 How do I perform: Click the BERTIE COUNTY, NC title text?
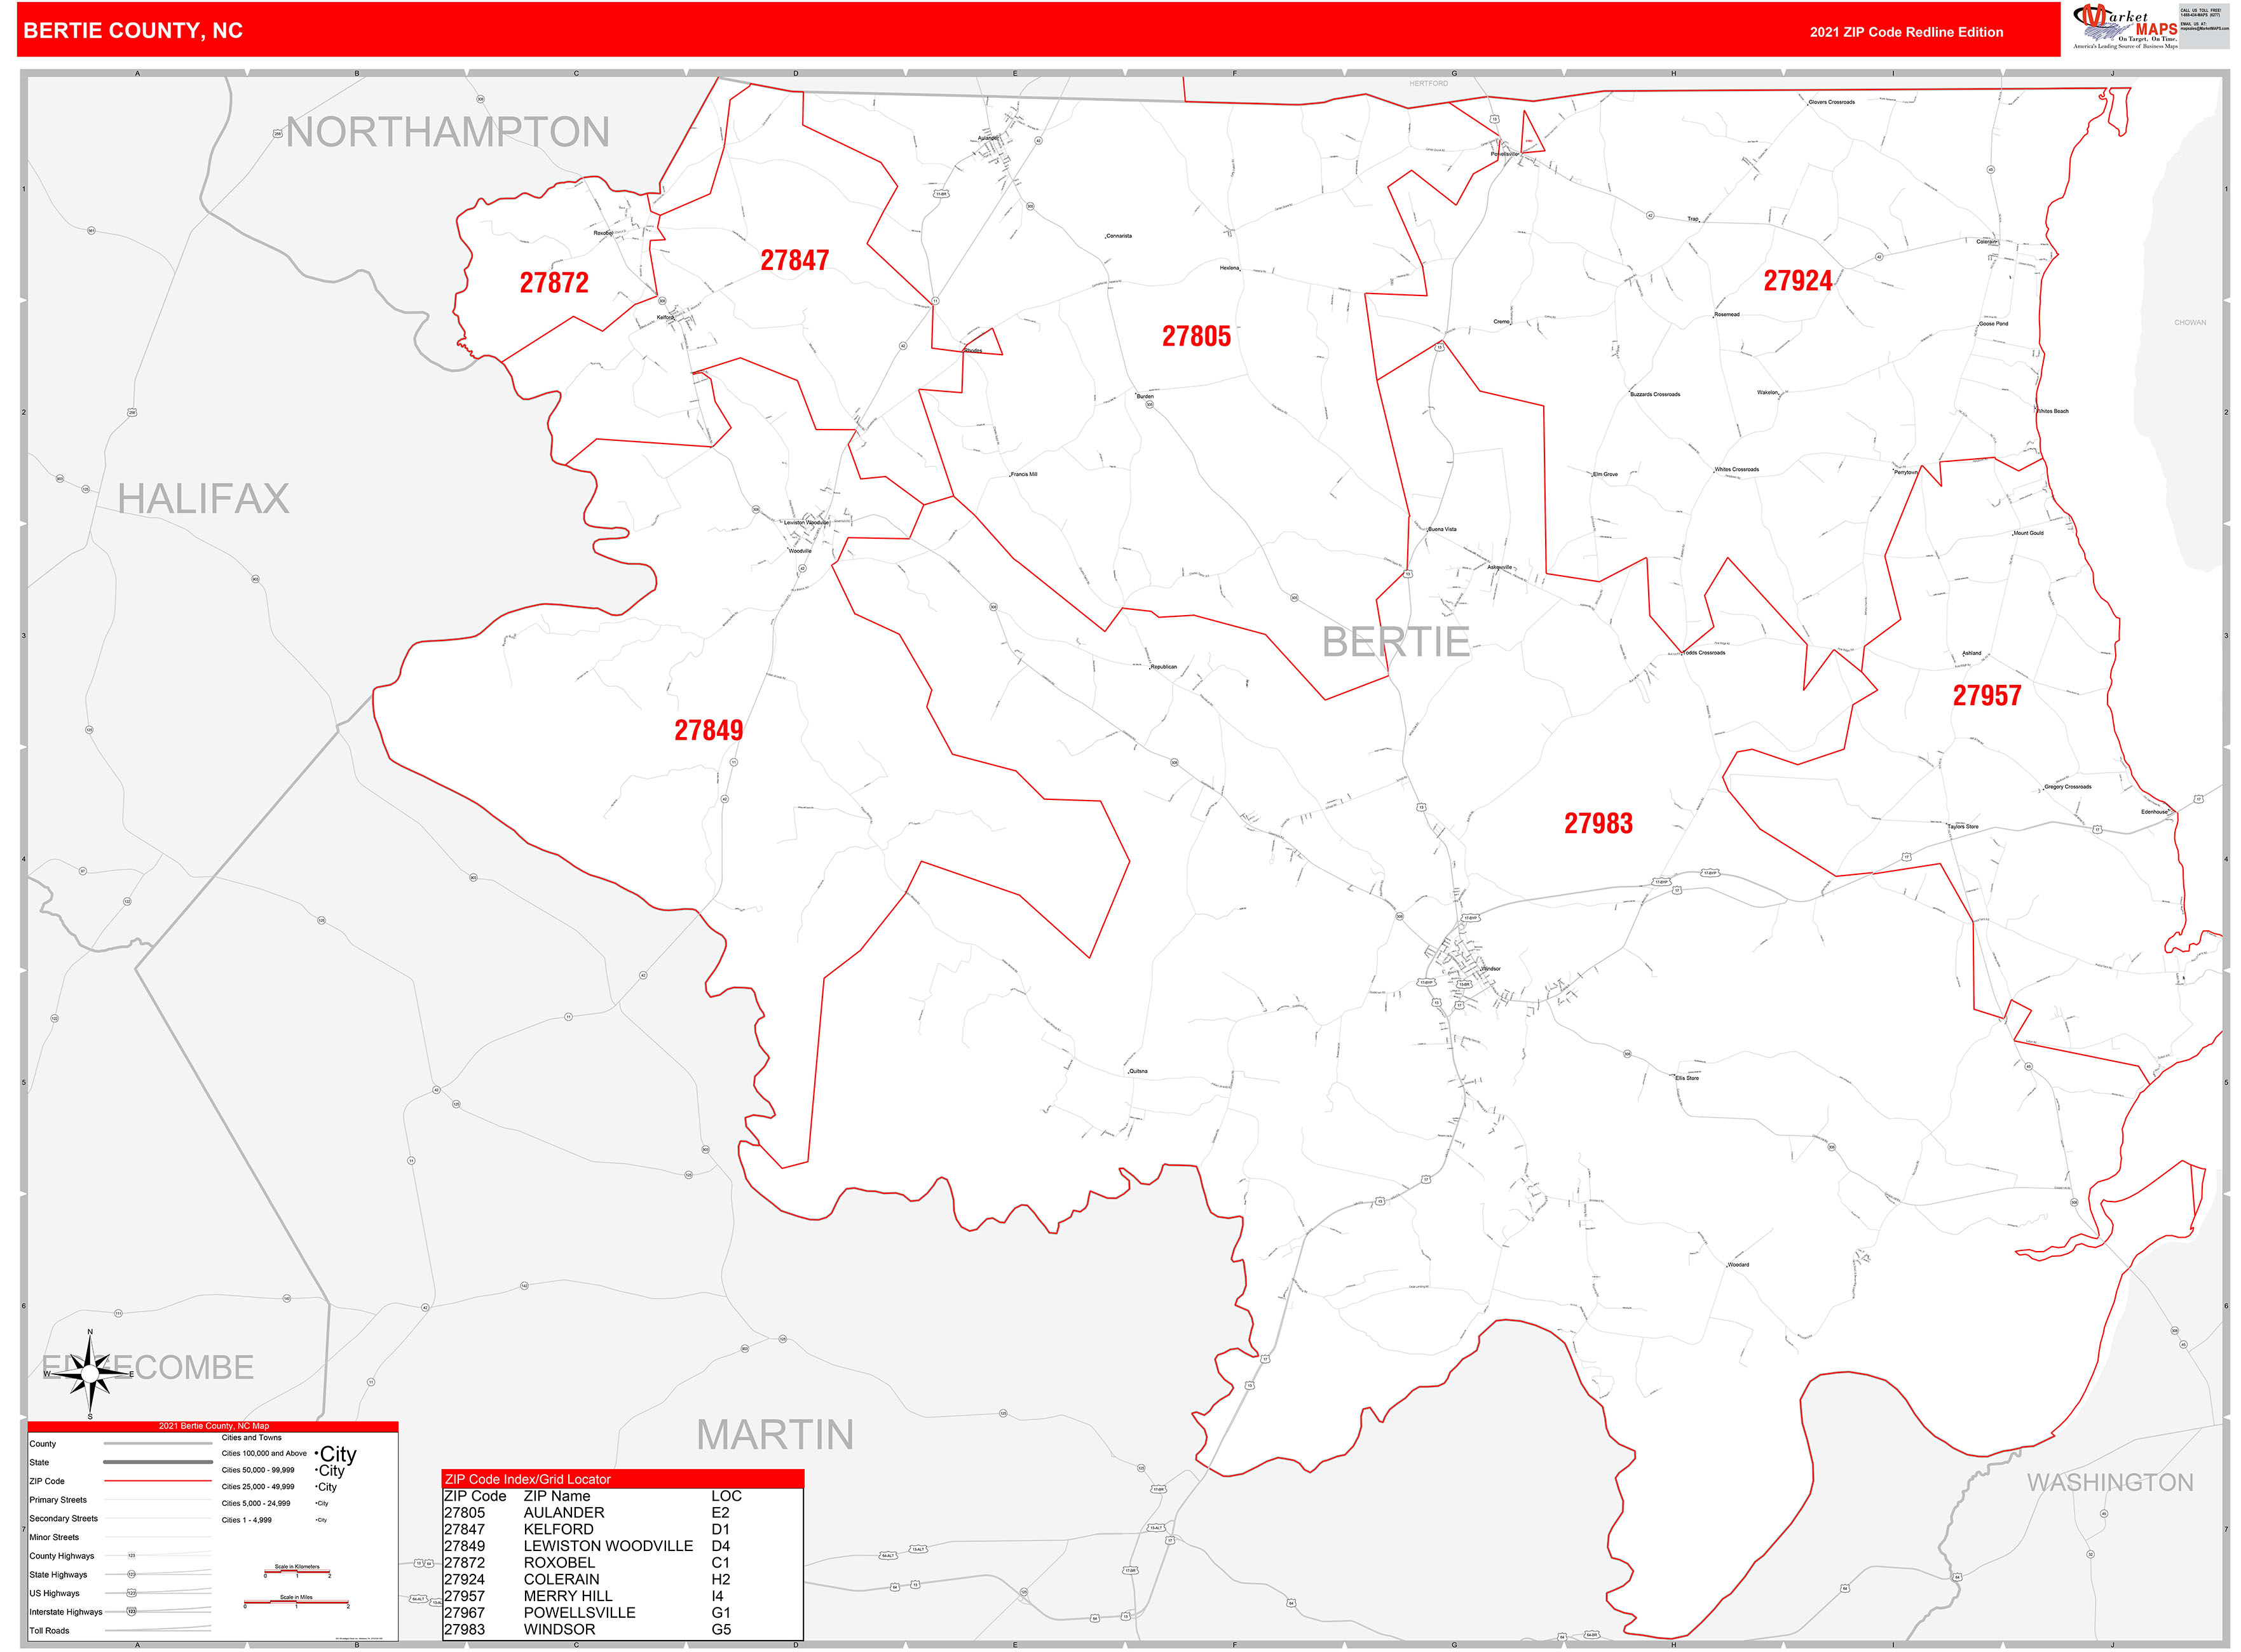coord(133,31)
